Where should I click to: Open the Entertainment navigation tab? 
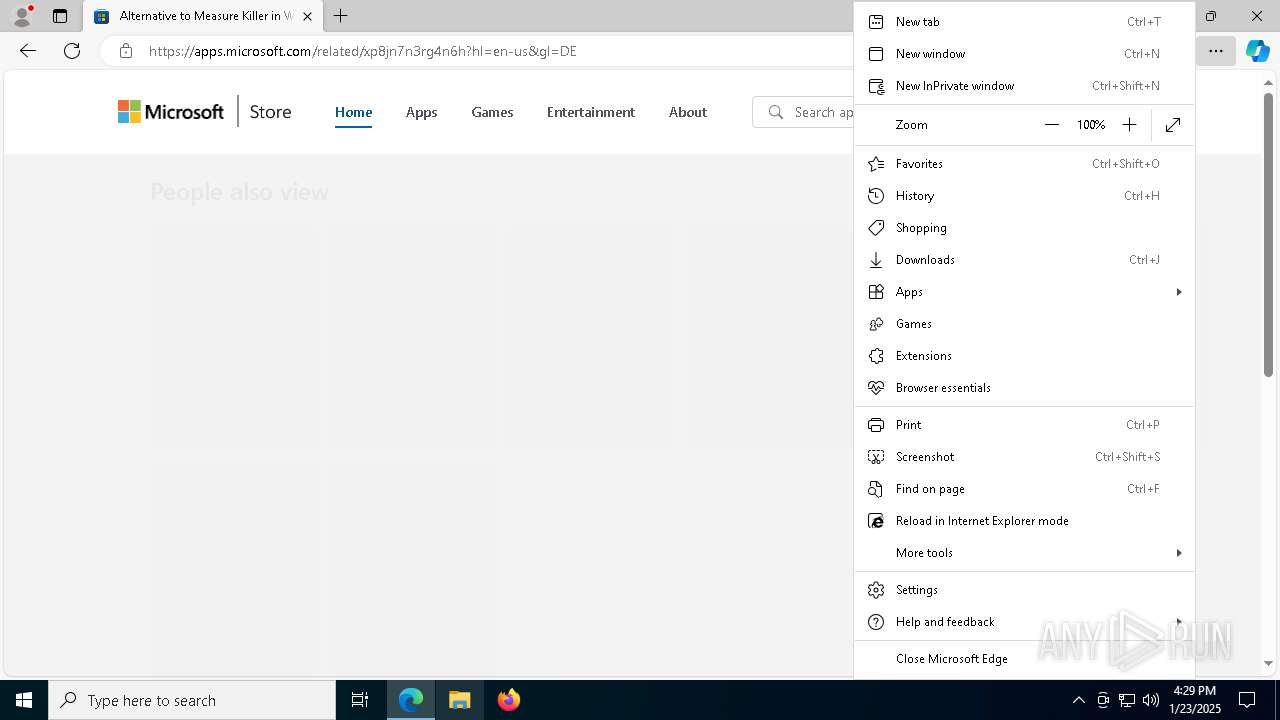click(x=590, y=112)
